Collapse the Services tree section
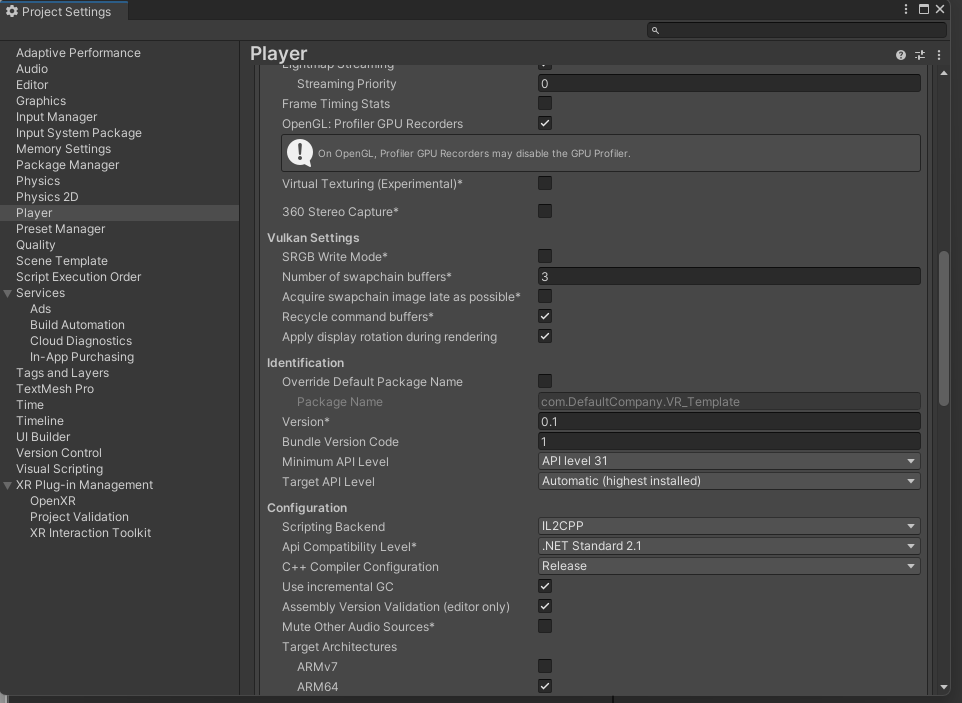The height and width of the screenshot is (703, 962). [x=8, y=293]
